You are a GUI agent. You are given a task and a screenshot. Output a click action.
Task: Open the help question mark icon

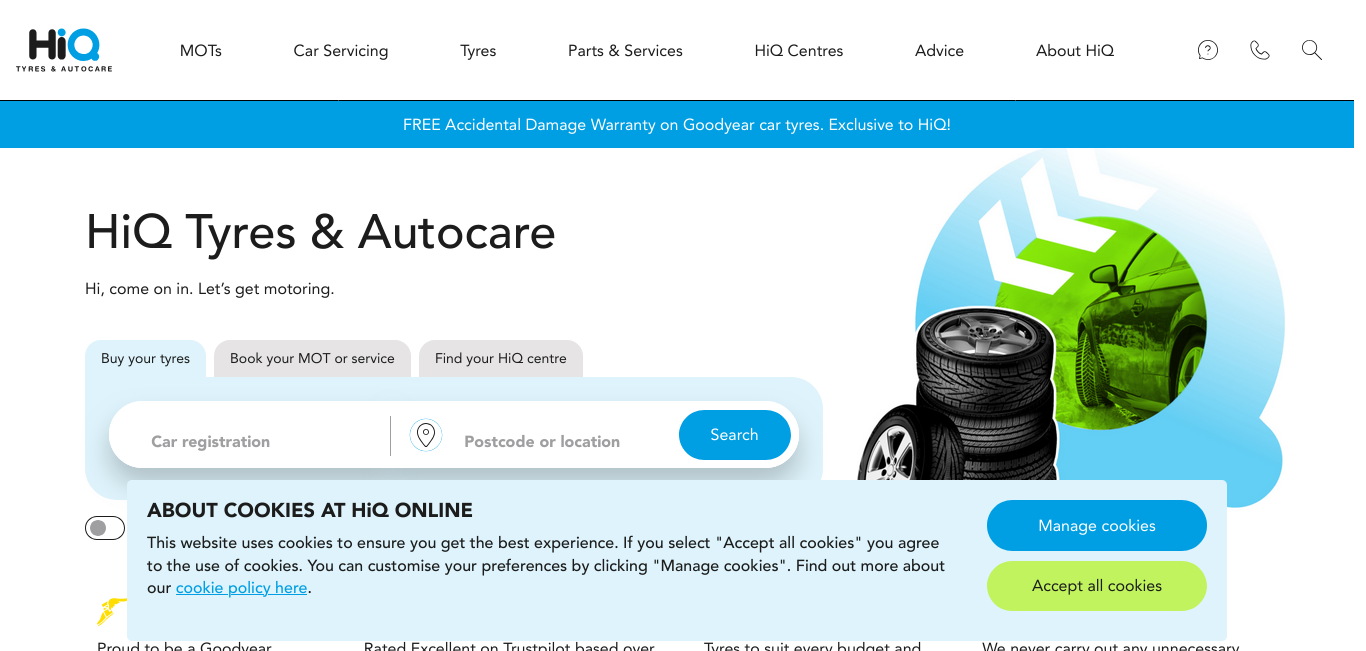[1208, 50]
